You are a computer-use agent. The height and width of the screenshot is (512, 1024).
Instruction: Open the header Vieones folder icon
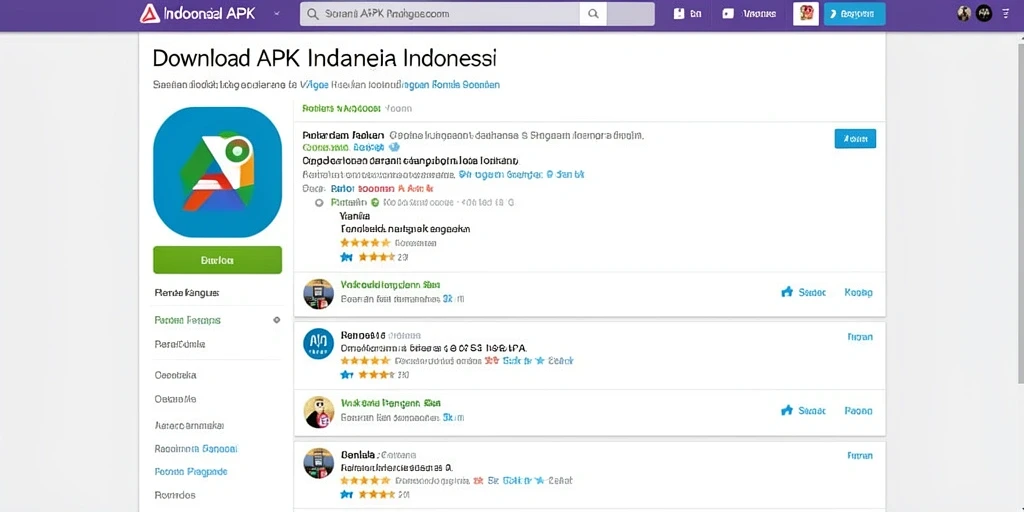pyautogui.click(x=728, y=14)
